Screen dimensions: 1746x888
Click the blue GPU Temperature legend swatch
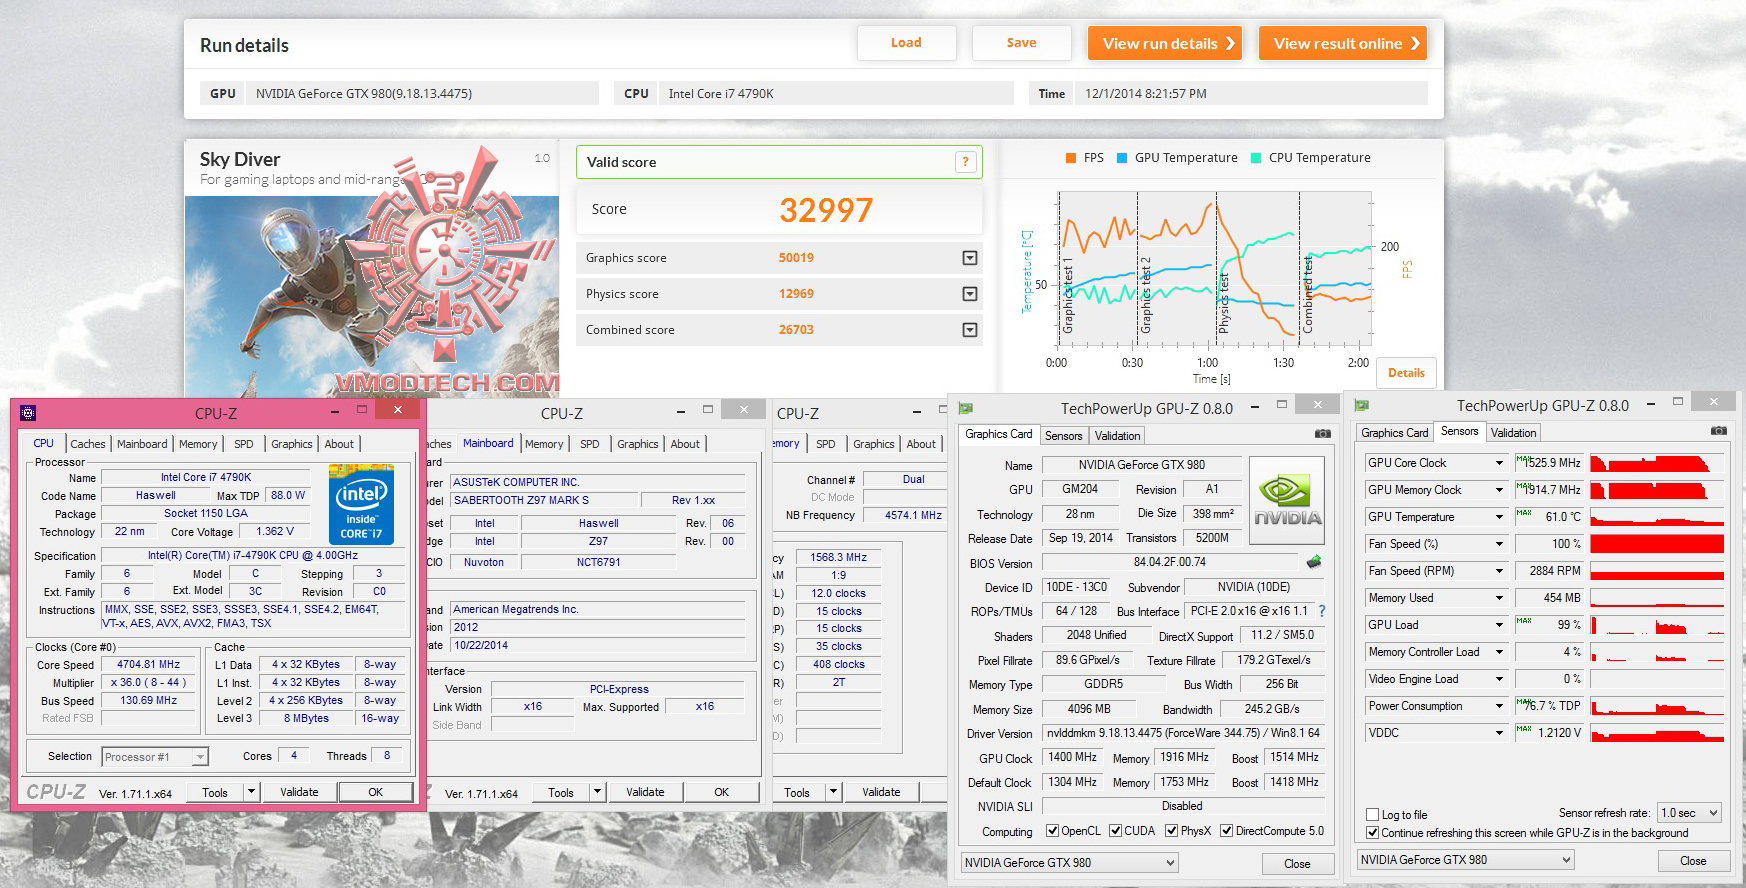(x=1122, y=158)
